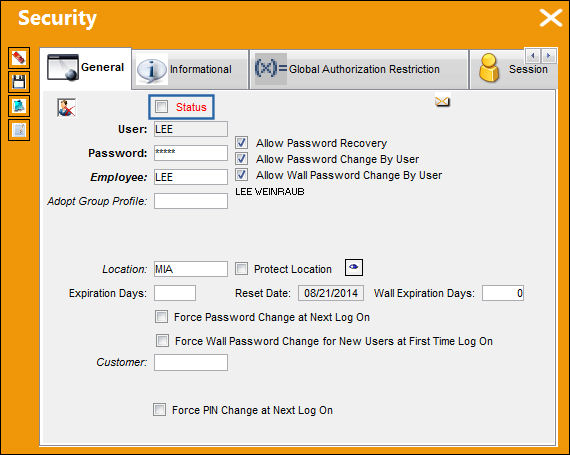Open the Global Authorization Restriction tab
Viewport: 570px width, 455px height.
click(x=359, y=69)
